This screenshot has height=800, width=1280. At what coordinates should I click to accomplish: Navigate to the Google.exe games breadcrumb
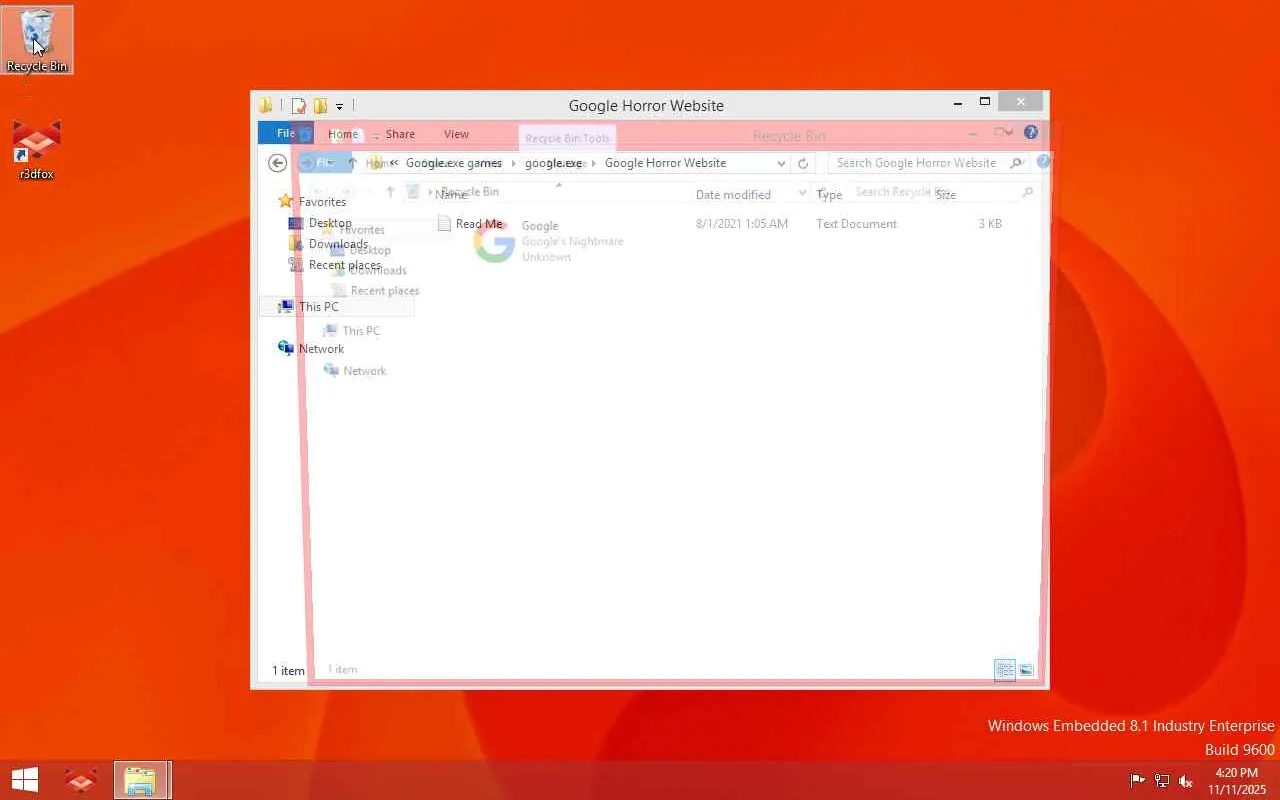click(454, 163)
